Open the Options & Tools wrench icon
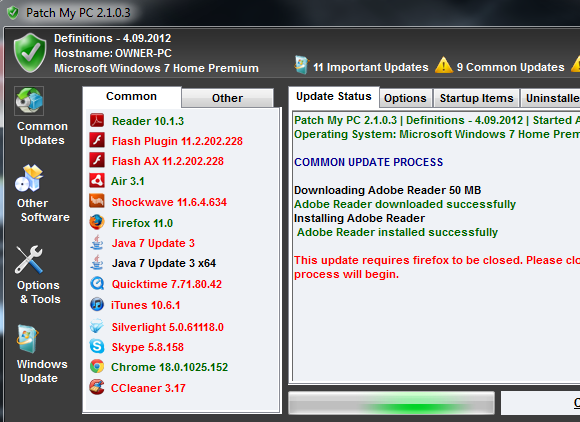Viewport: 580px width, 422px height. pos(29,260)
